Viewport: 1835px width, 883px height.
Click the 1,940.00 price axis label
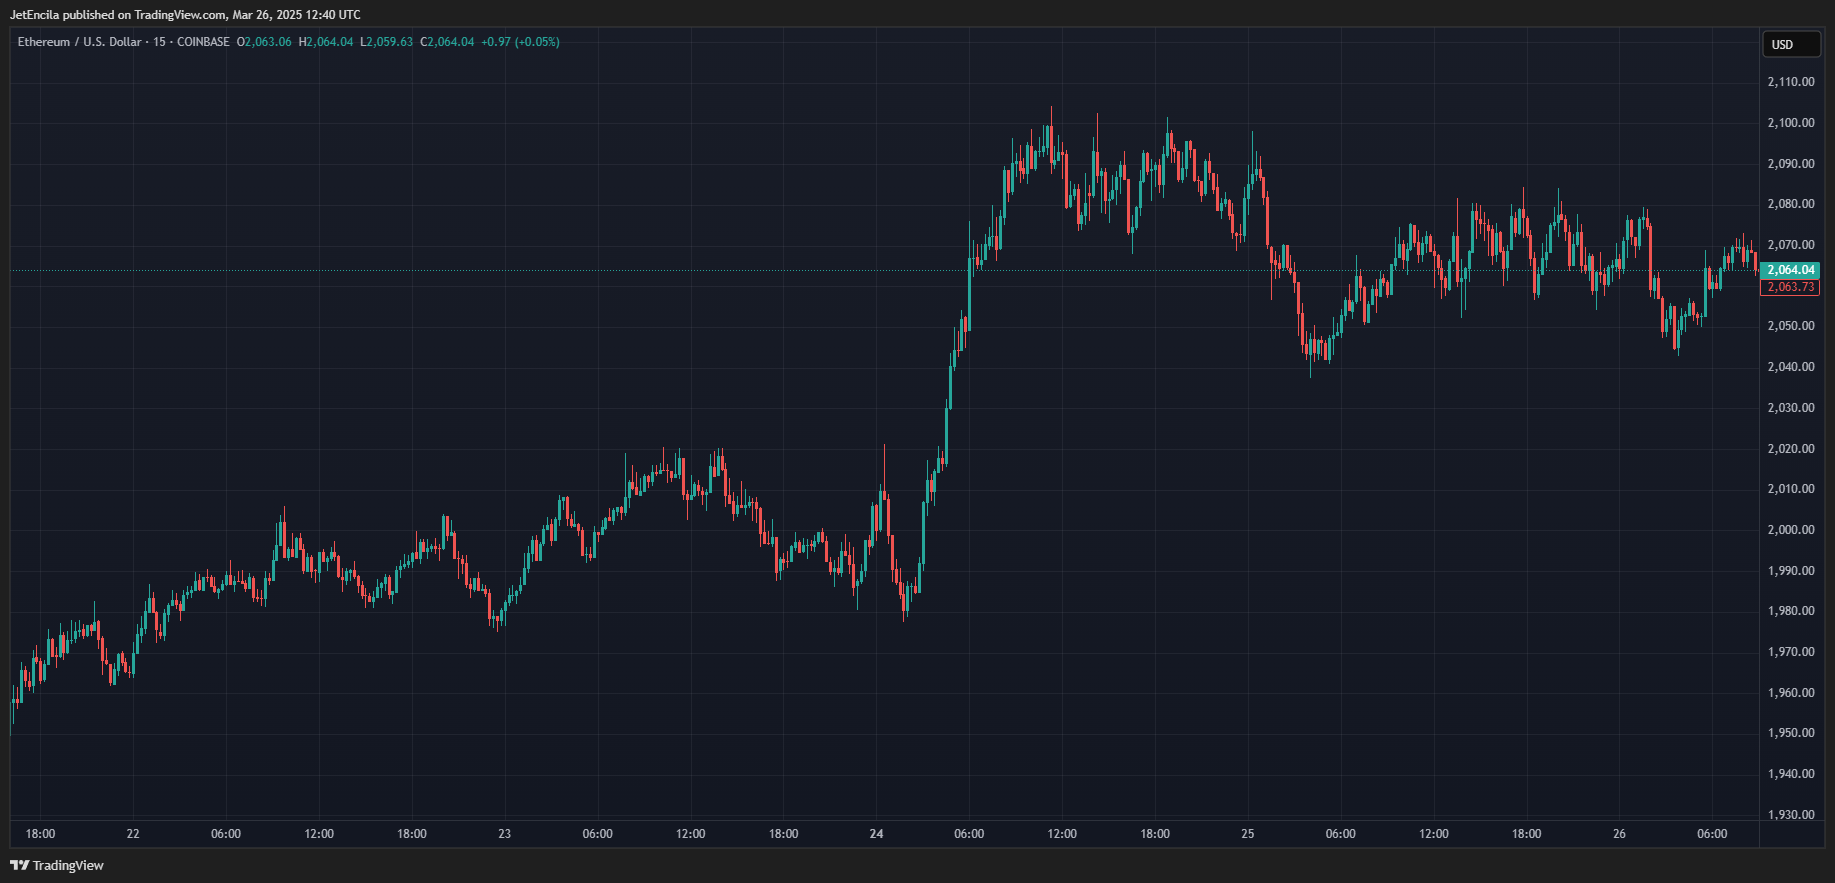pyautogui.click(x=1791, y=774)
